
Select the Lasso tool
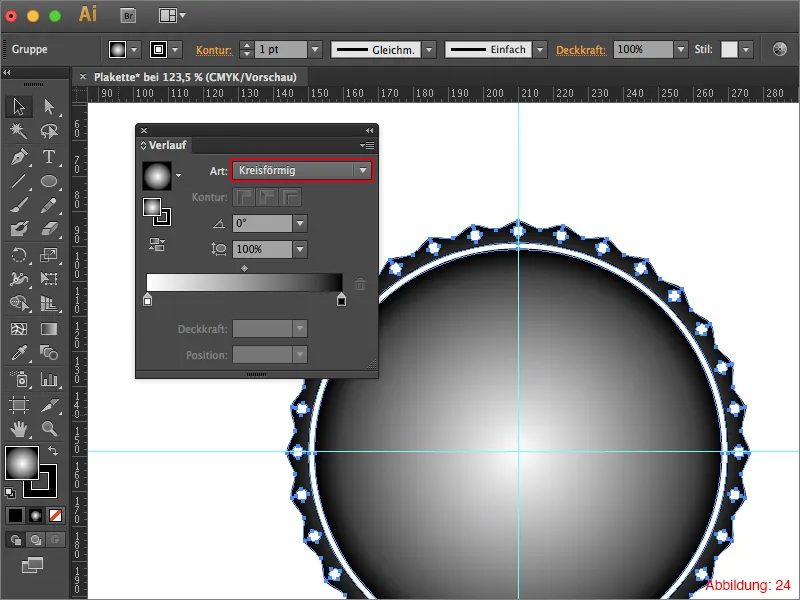tap(49, 131)
